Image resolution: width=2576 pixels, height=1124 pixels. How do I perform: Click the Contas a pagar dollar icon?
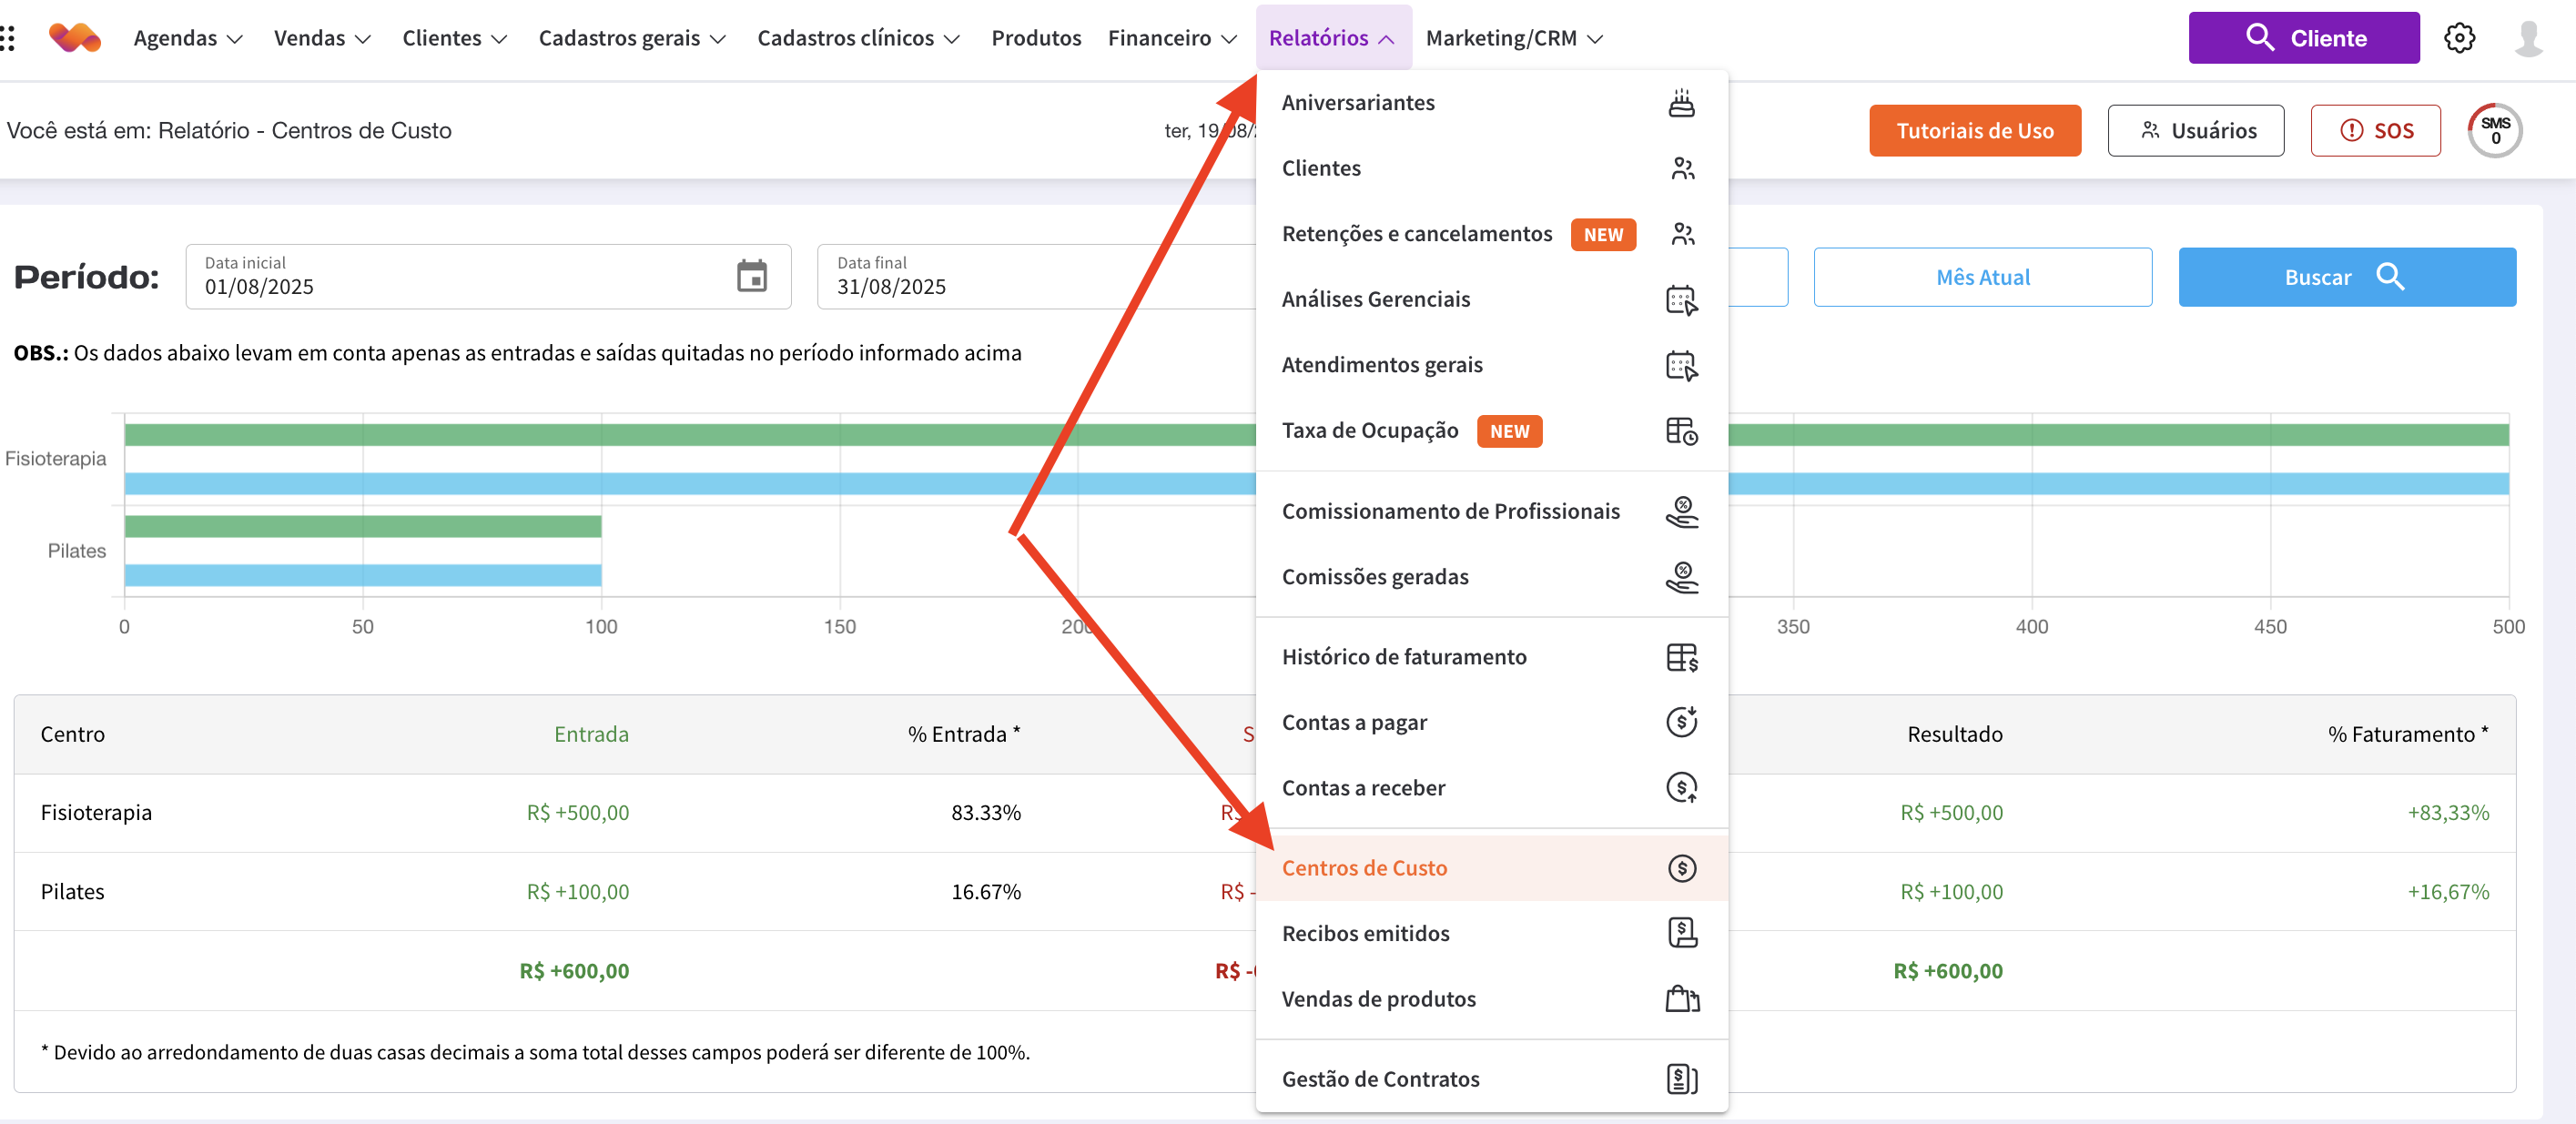[x=1681, y=722]
